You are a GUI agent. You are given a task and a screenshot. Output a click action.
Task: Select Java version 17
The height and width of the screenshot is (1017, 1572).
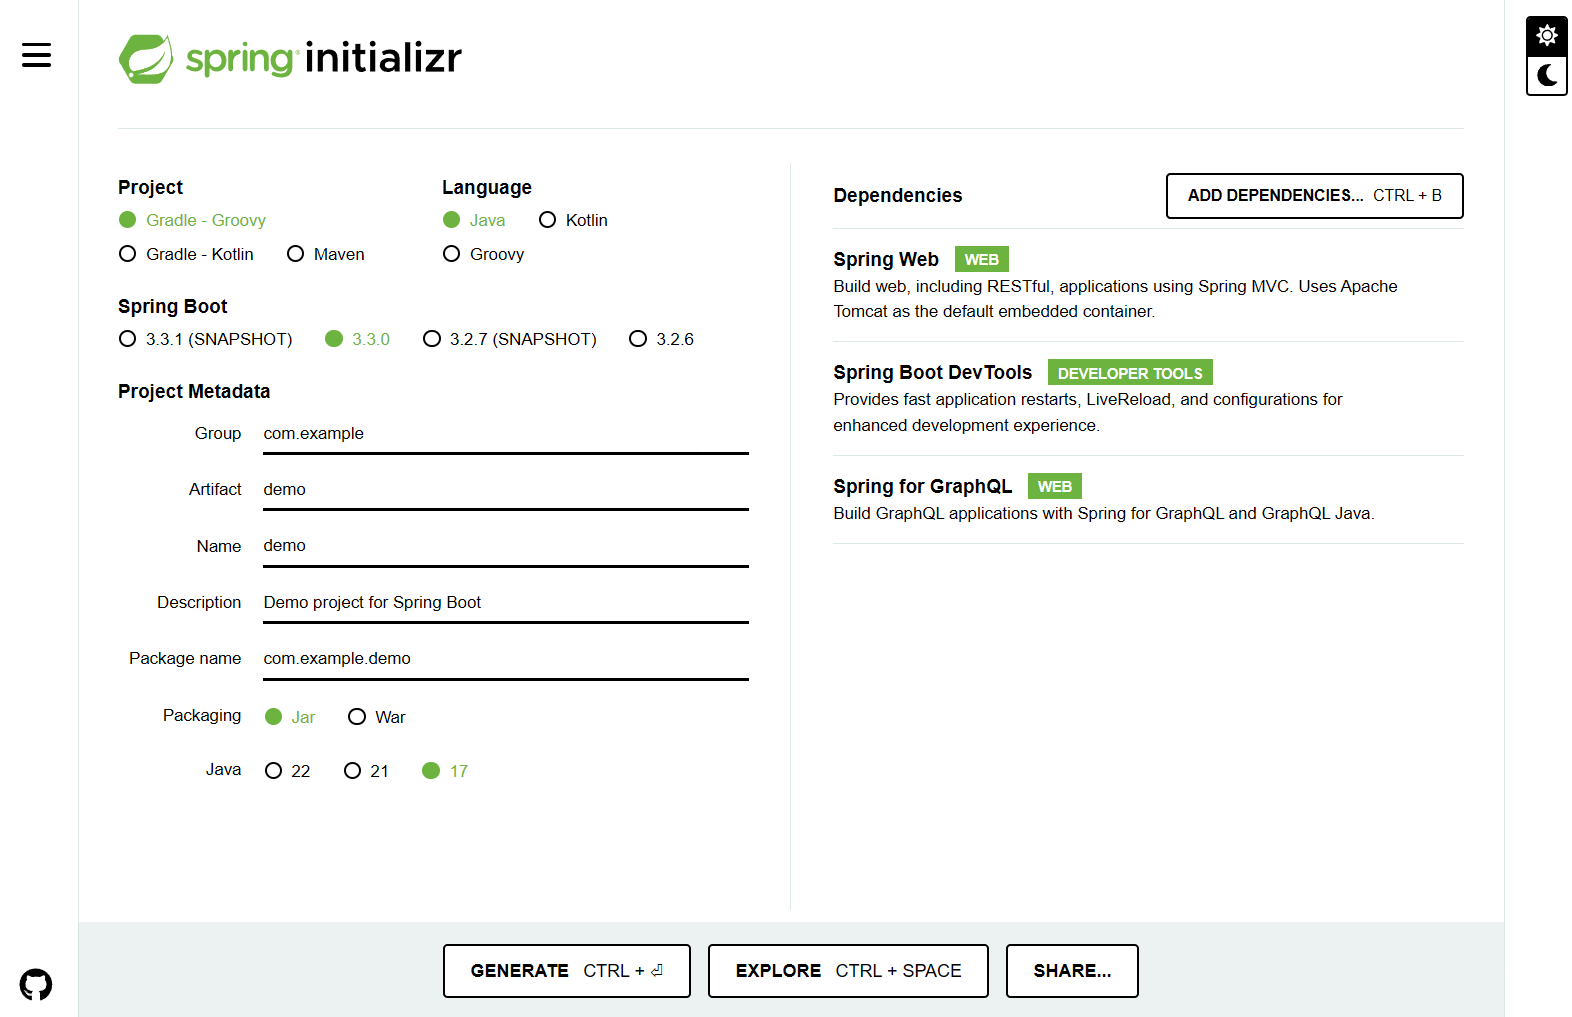(445, 771)
